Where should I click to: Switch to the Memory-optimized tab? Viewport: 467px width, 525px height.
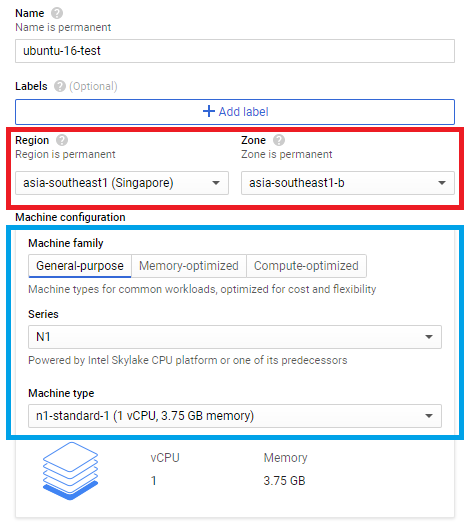click(x=189, y=266)
